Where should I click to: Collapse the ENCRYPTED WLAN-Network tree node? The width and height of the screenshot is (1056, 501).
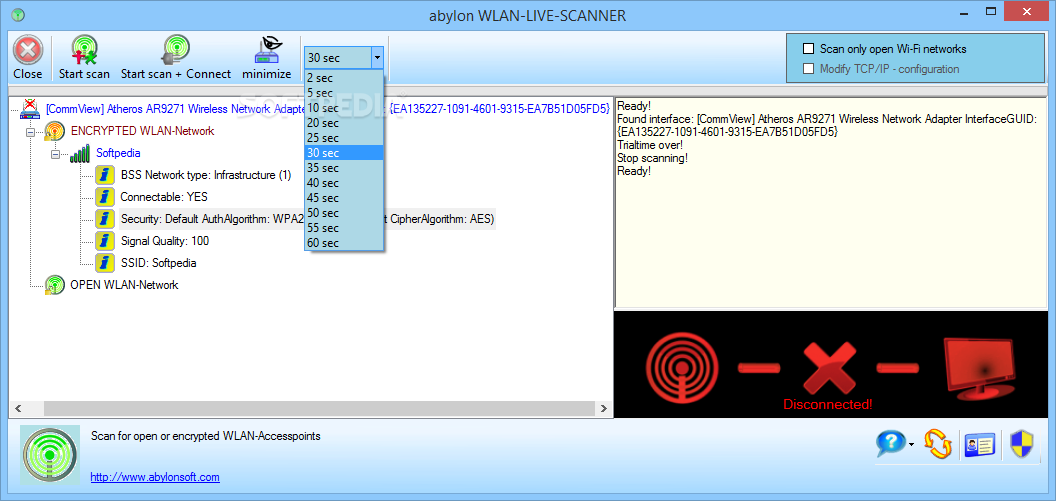pyautogui.click(x=30, y=132)
